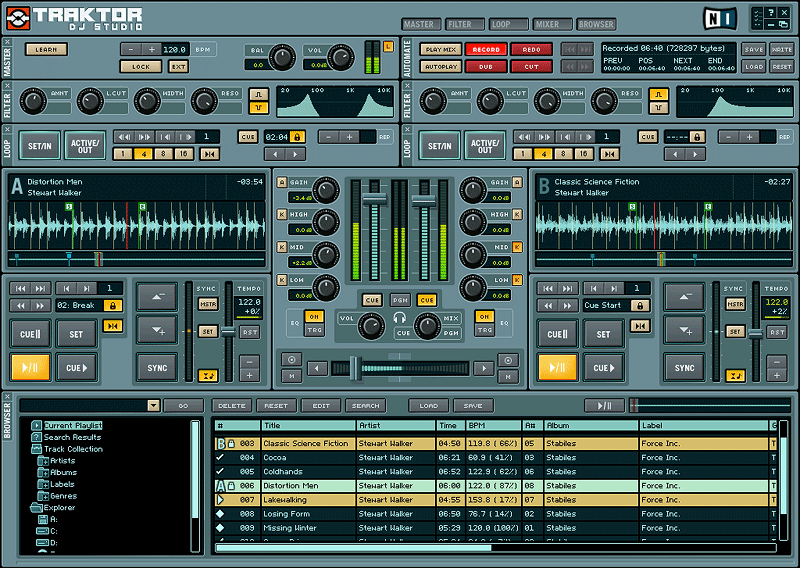Click the crossfader slider handle
The image size is (800, 568).
point(354,368)
